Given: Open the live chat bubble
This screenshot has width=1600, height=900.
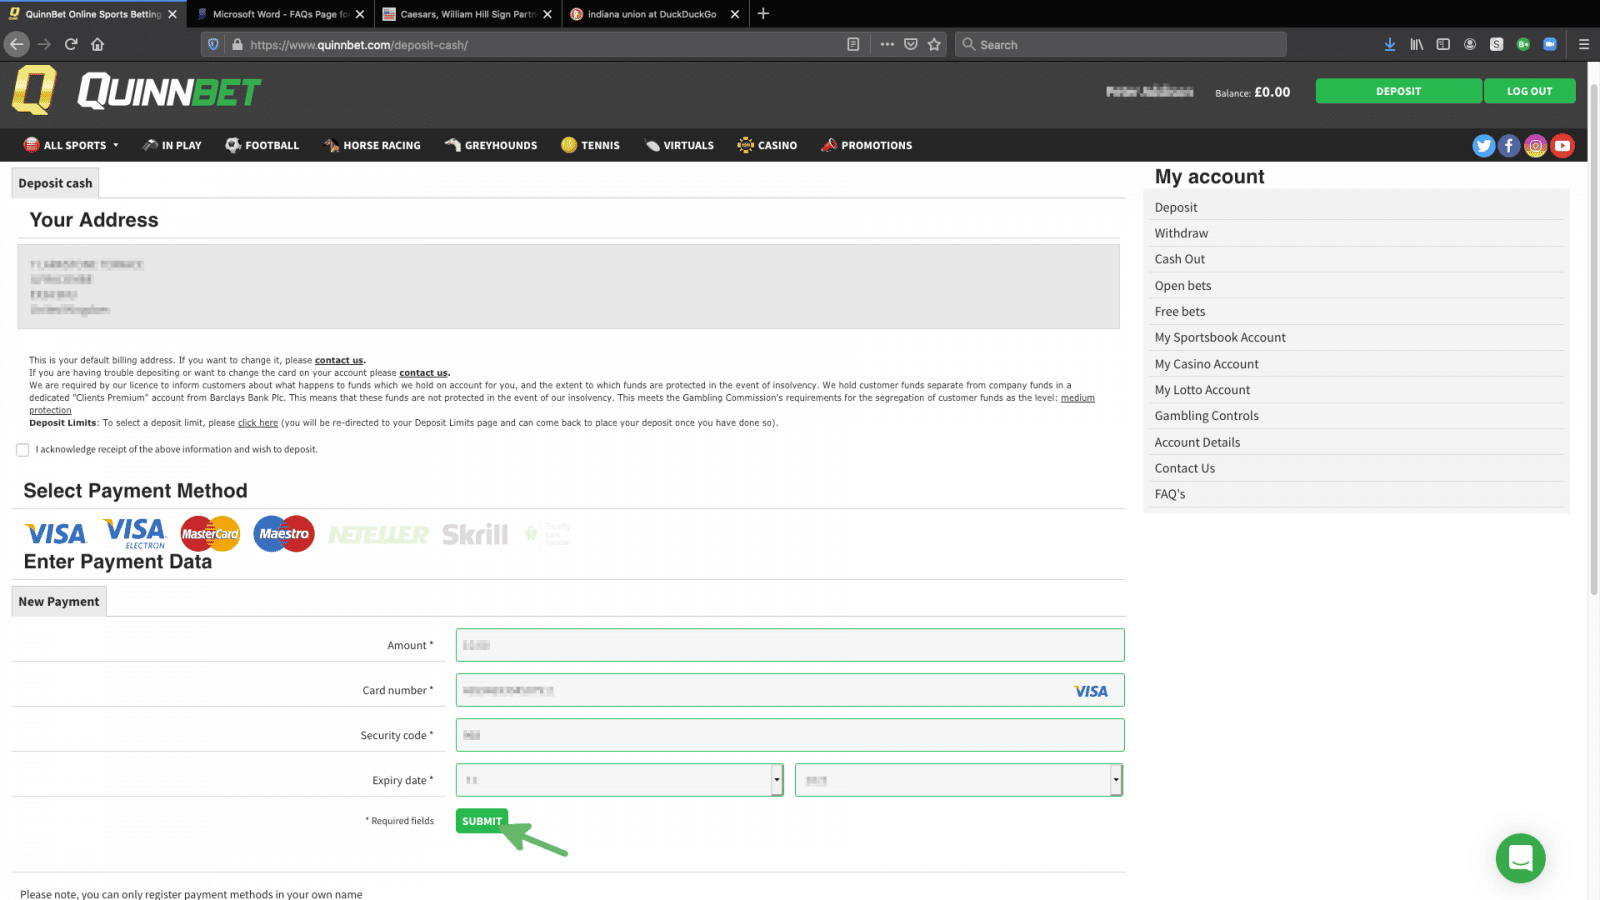Looking at the screenshot, I should (x=1520, y=858).
